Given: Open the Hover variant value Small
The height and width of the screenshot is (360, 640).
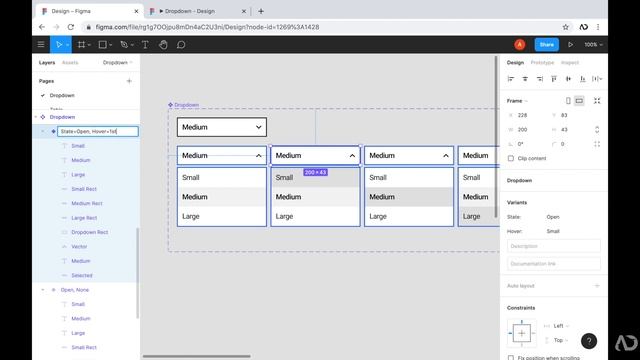Looking at the screenshot, I should click(x=553, y=231).
